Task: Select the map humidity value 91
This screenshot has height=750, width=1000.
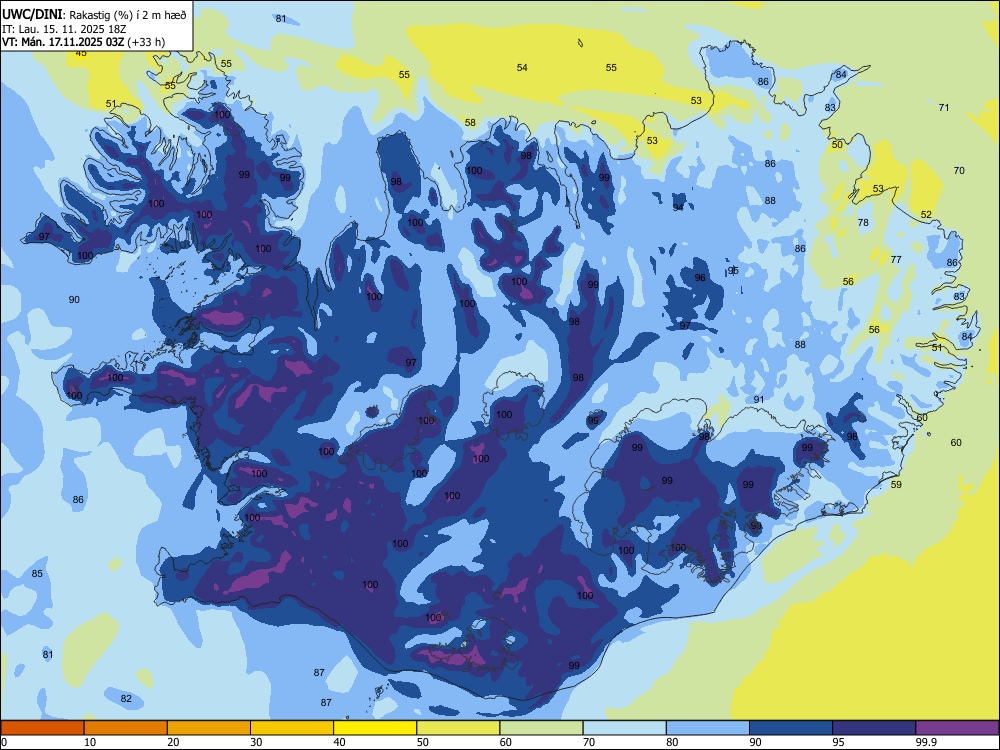Action: [759, 400]
